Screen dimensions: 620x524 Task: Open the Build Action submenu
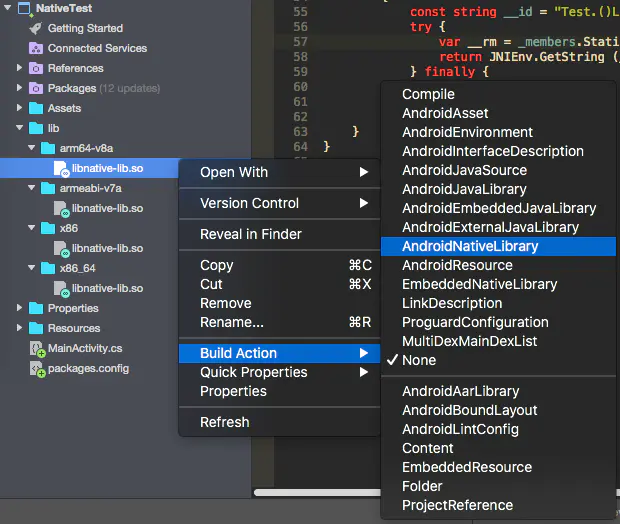[x=279, y=353]
